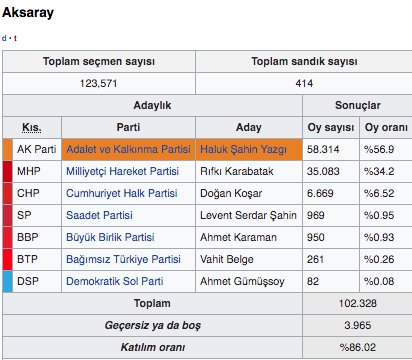Click the BBP abbreviation cell
This screenshot has height=360, width=412.
[x=37, y=237]
